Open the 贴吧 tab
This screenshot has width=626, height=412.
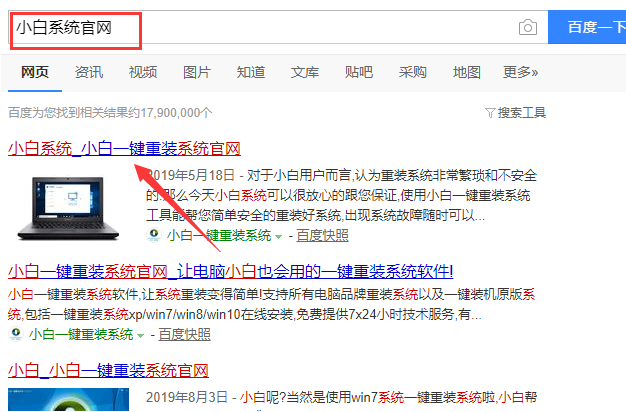click(359, 72)
